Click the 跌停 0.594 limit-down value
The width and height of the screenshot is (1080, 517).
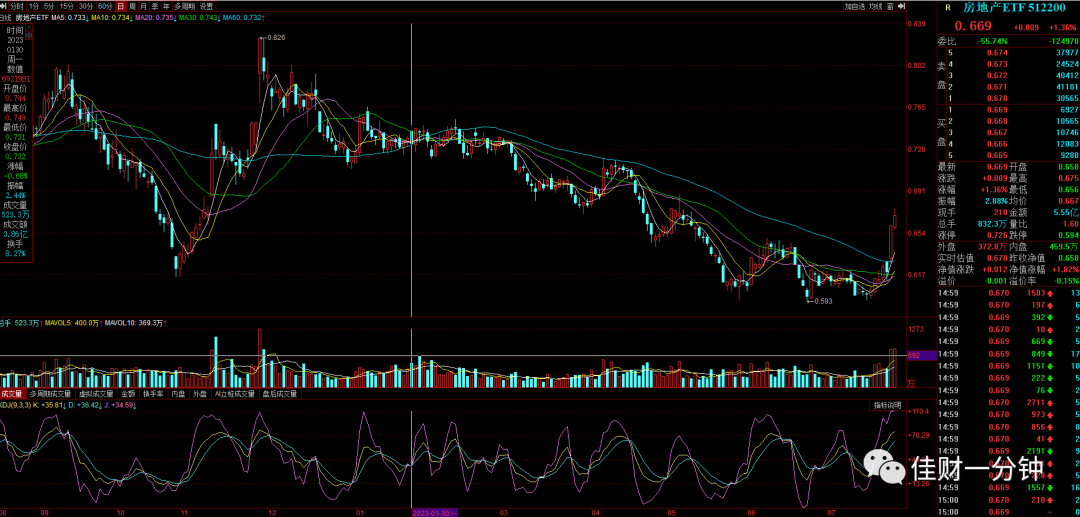point(1068,235)
